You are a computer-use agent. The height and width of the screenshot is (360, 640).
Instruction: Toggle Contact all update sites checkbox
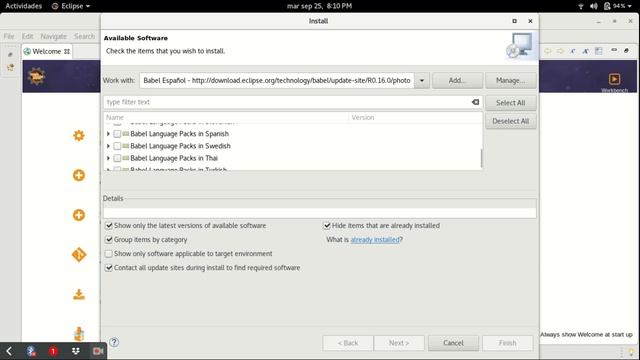tap(109, 268)
